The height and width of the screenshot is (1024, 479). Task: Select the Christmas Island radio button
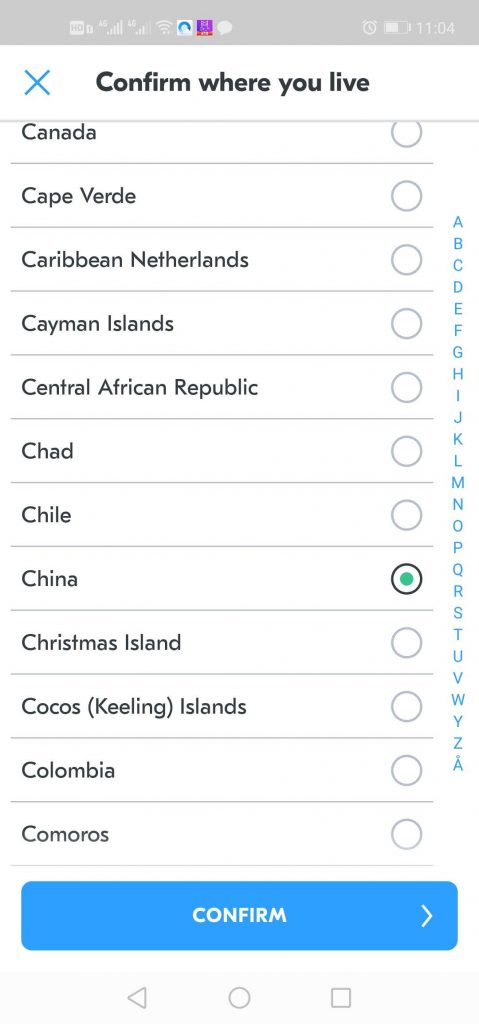coord(406,643)
